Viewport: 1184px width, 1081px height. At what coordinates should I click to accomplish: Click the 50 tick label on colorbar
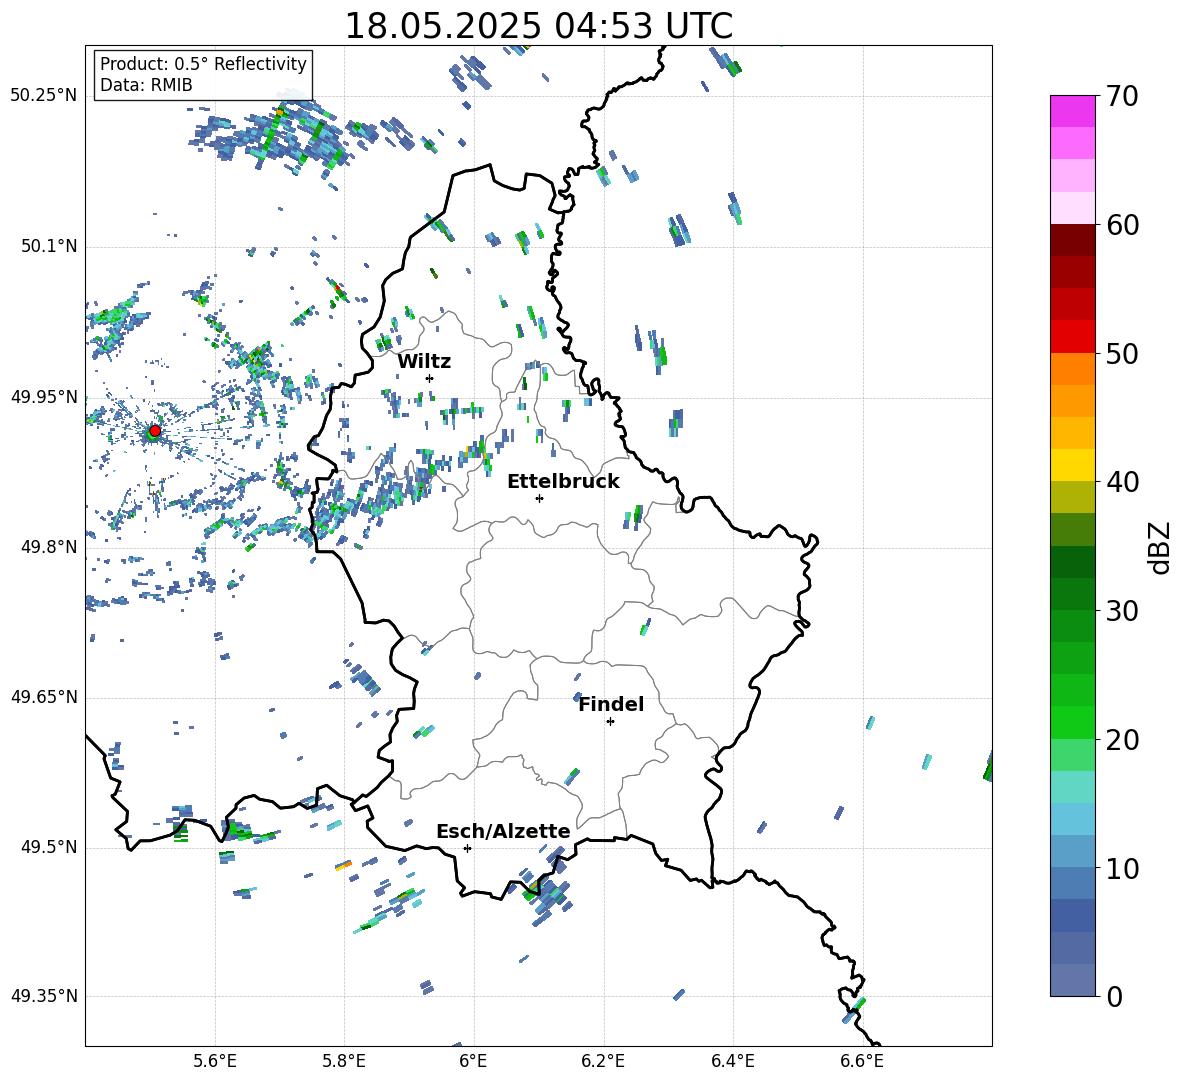[x=1122, y=354]
